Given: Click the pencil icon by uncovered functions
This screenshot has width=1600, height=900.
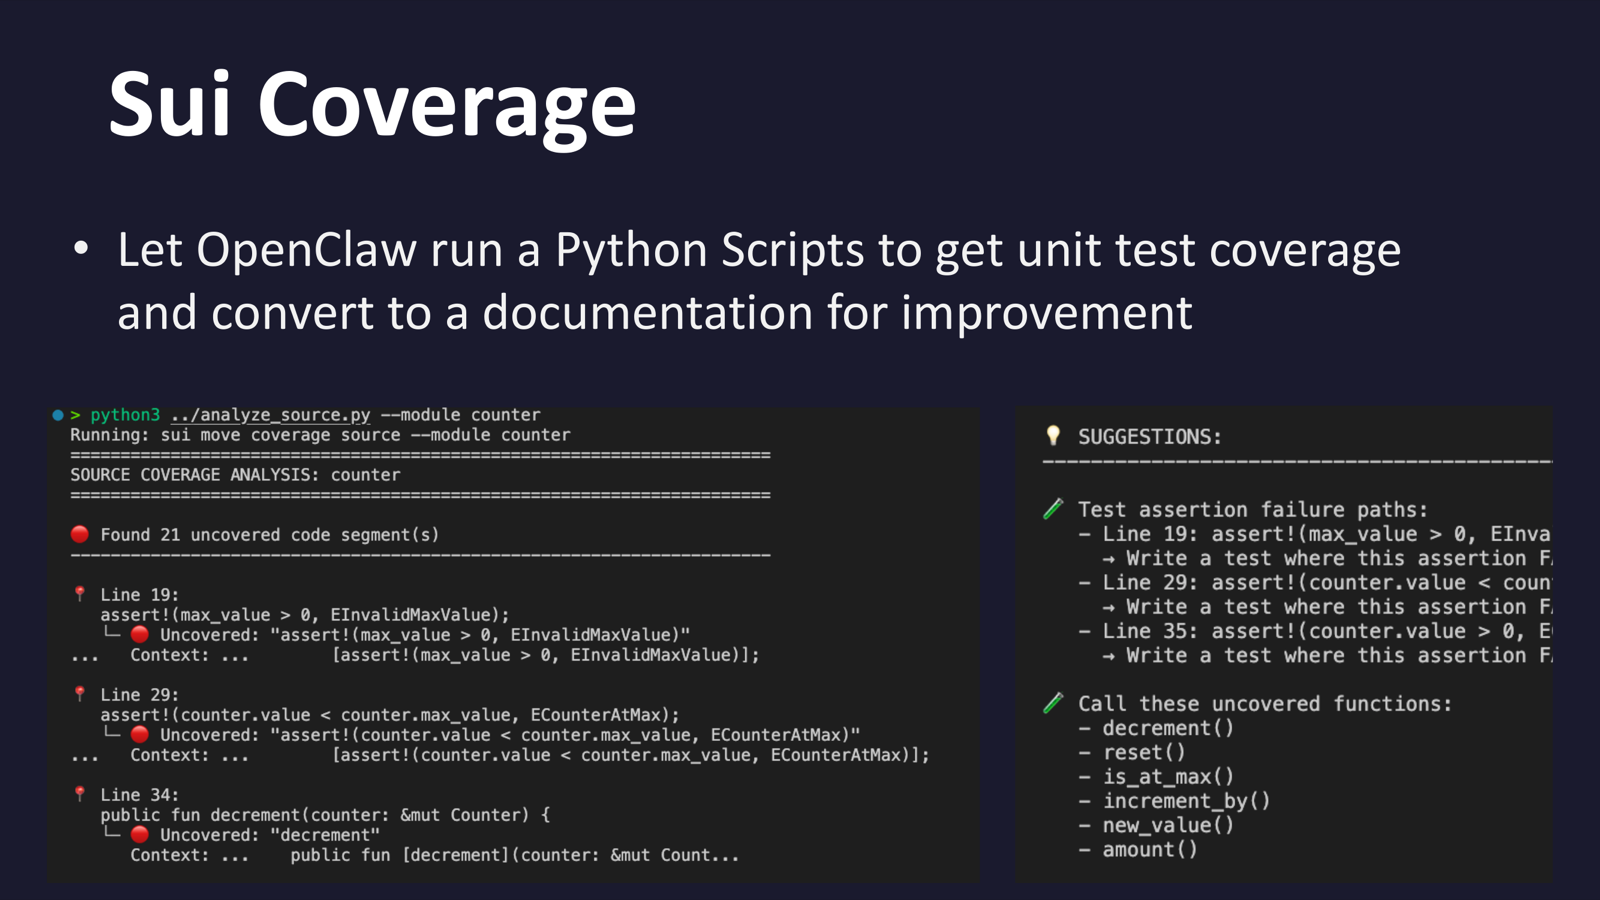Looking at the screenshot, I should coord(1053,703).
